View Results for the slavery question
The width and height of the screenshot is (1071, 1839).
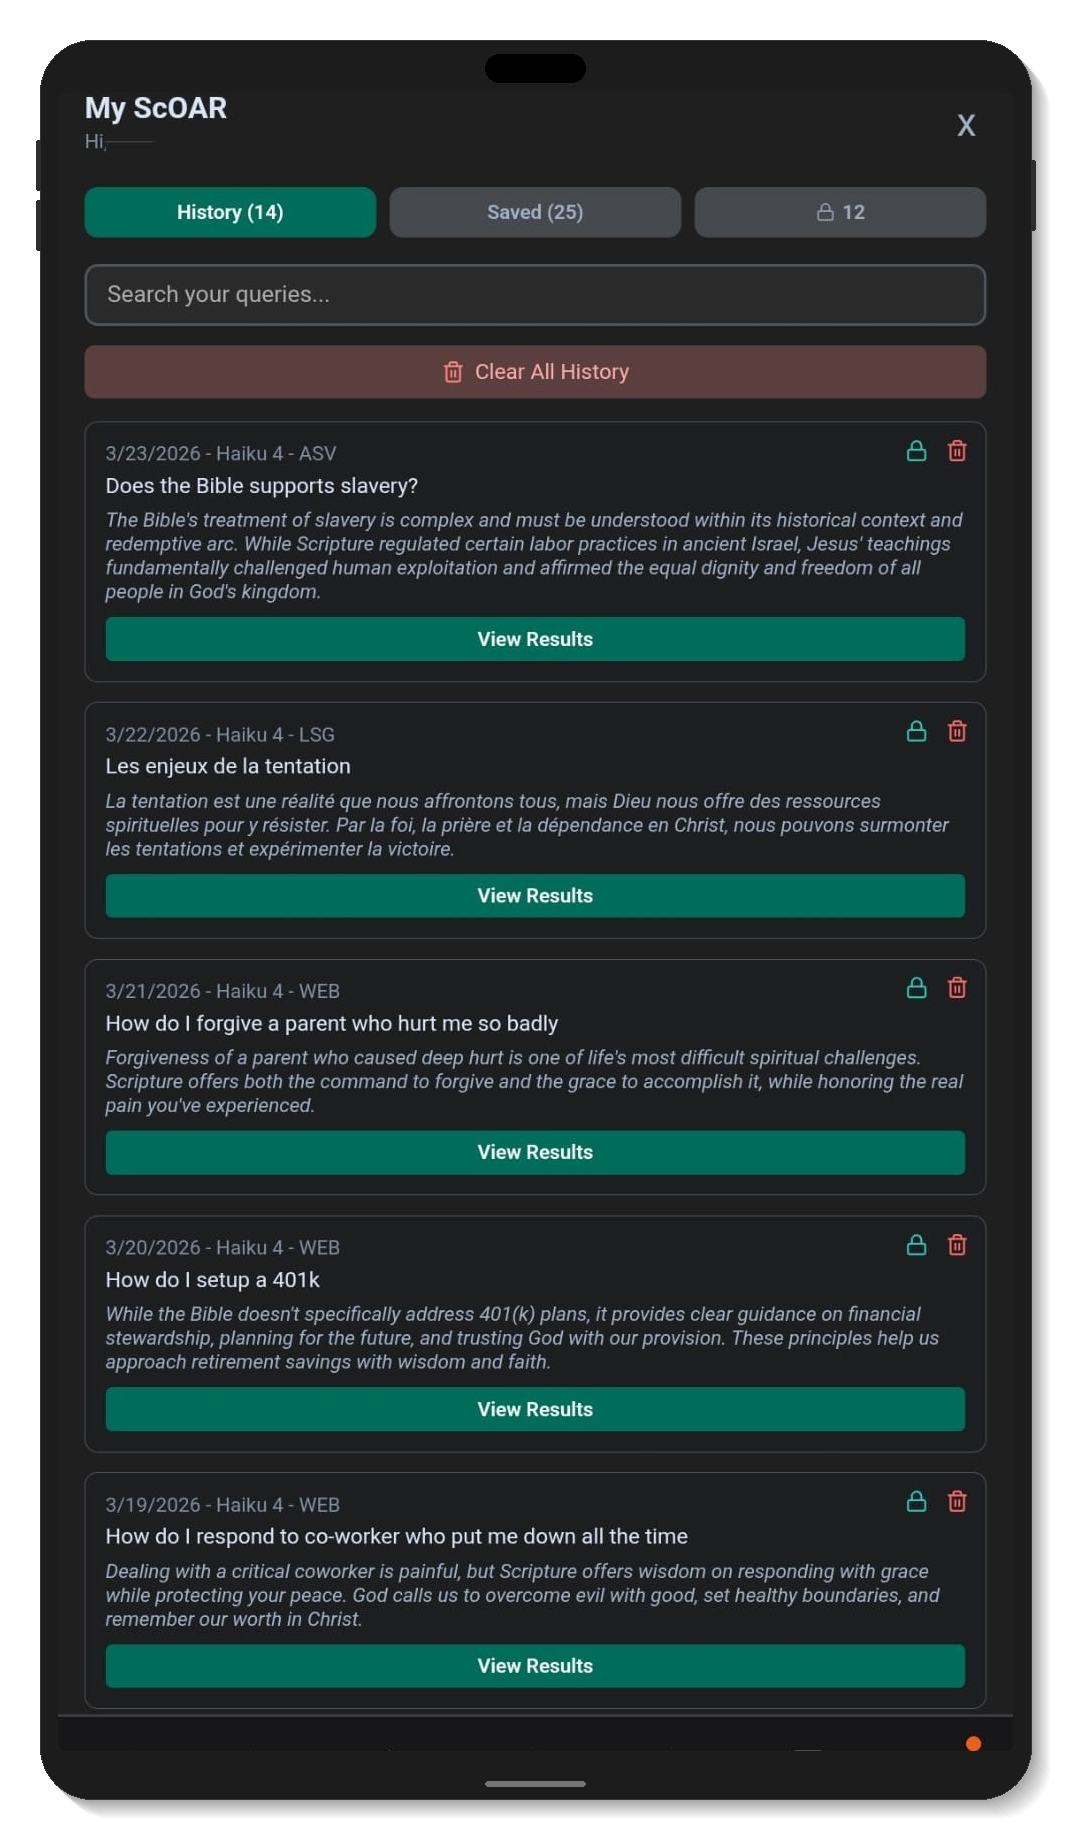535,639
